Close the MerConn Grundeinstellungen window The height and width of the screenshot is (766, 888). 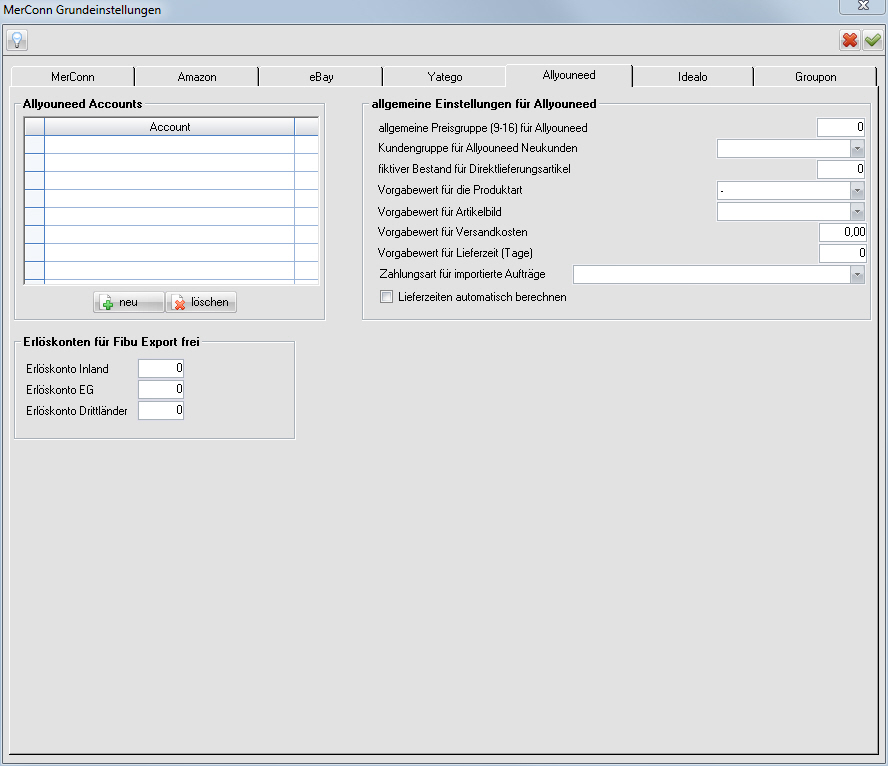863,6
